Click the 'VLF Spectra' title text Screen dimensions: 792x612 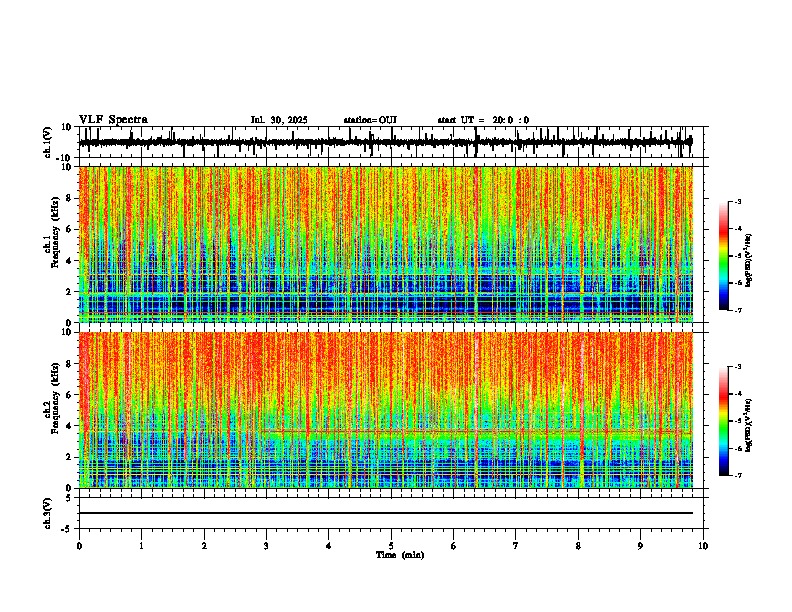[x=113, y=120]
